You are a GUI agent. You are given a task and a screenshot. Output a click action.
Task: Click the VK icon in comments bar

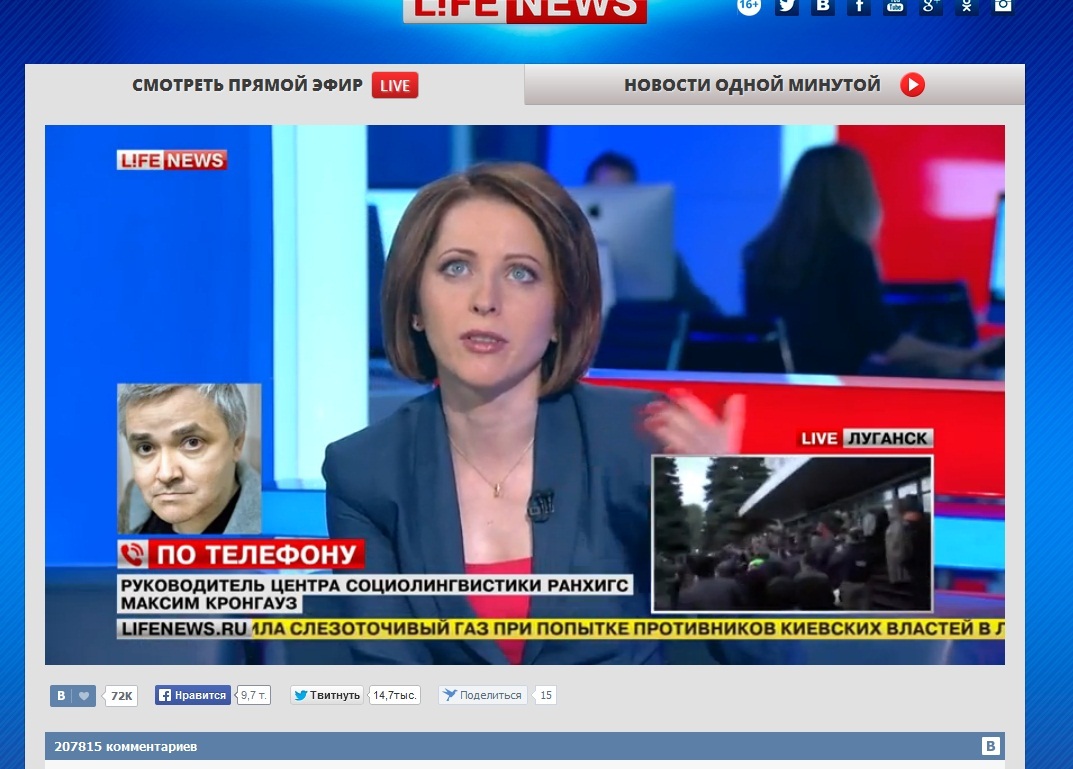tap(990, 746)
